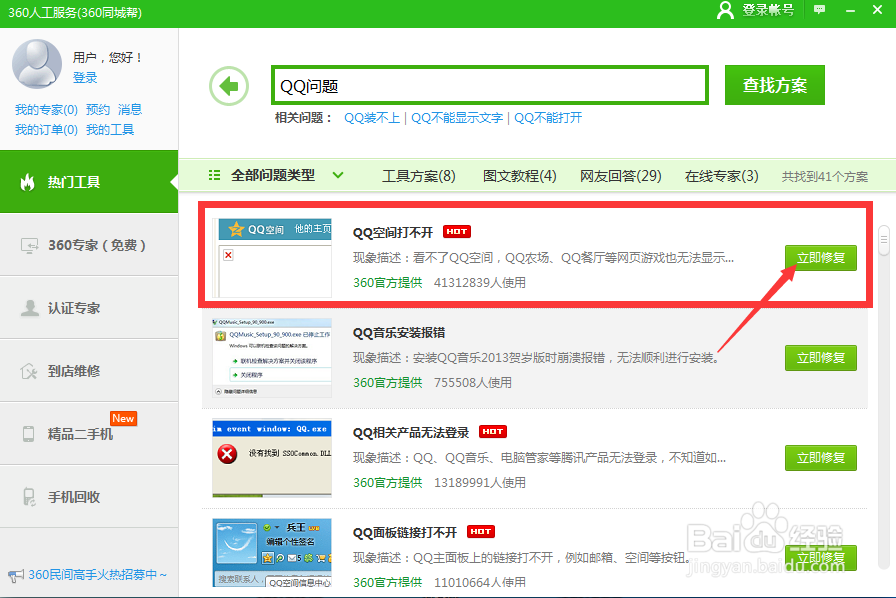
Task: Open the 手机回收 sidebar section
Action: tap(89, 497)
